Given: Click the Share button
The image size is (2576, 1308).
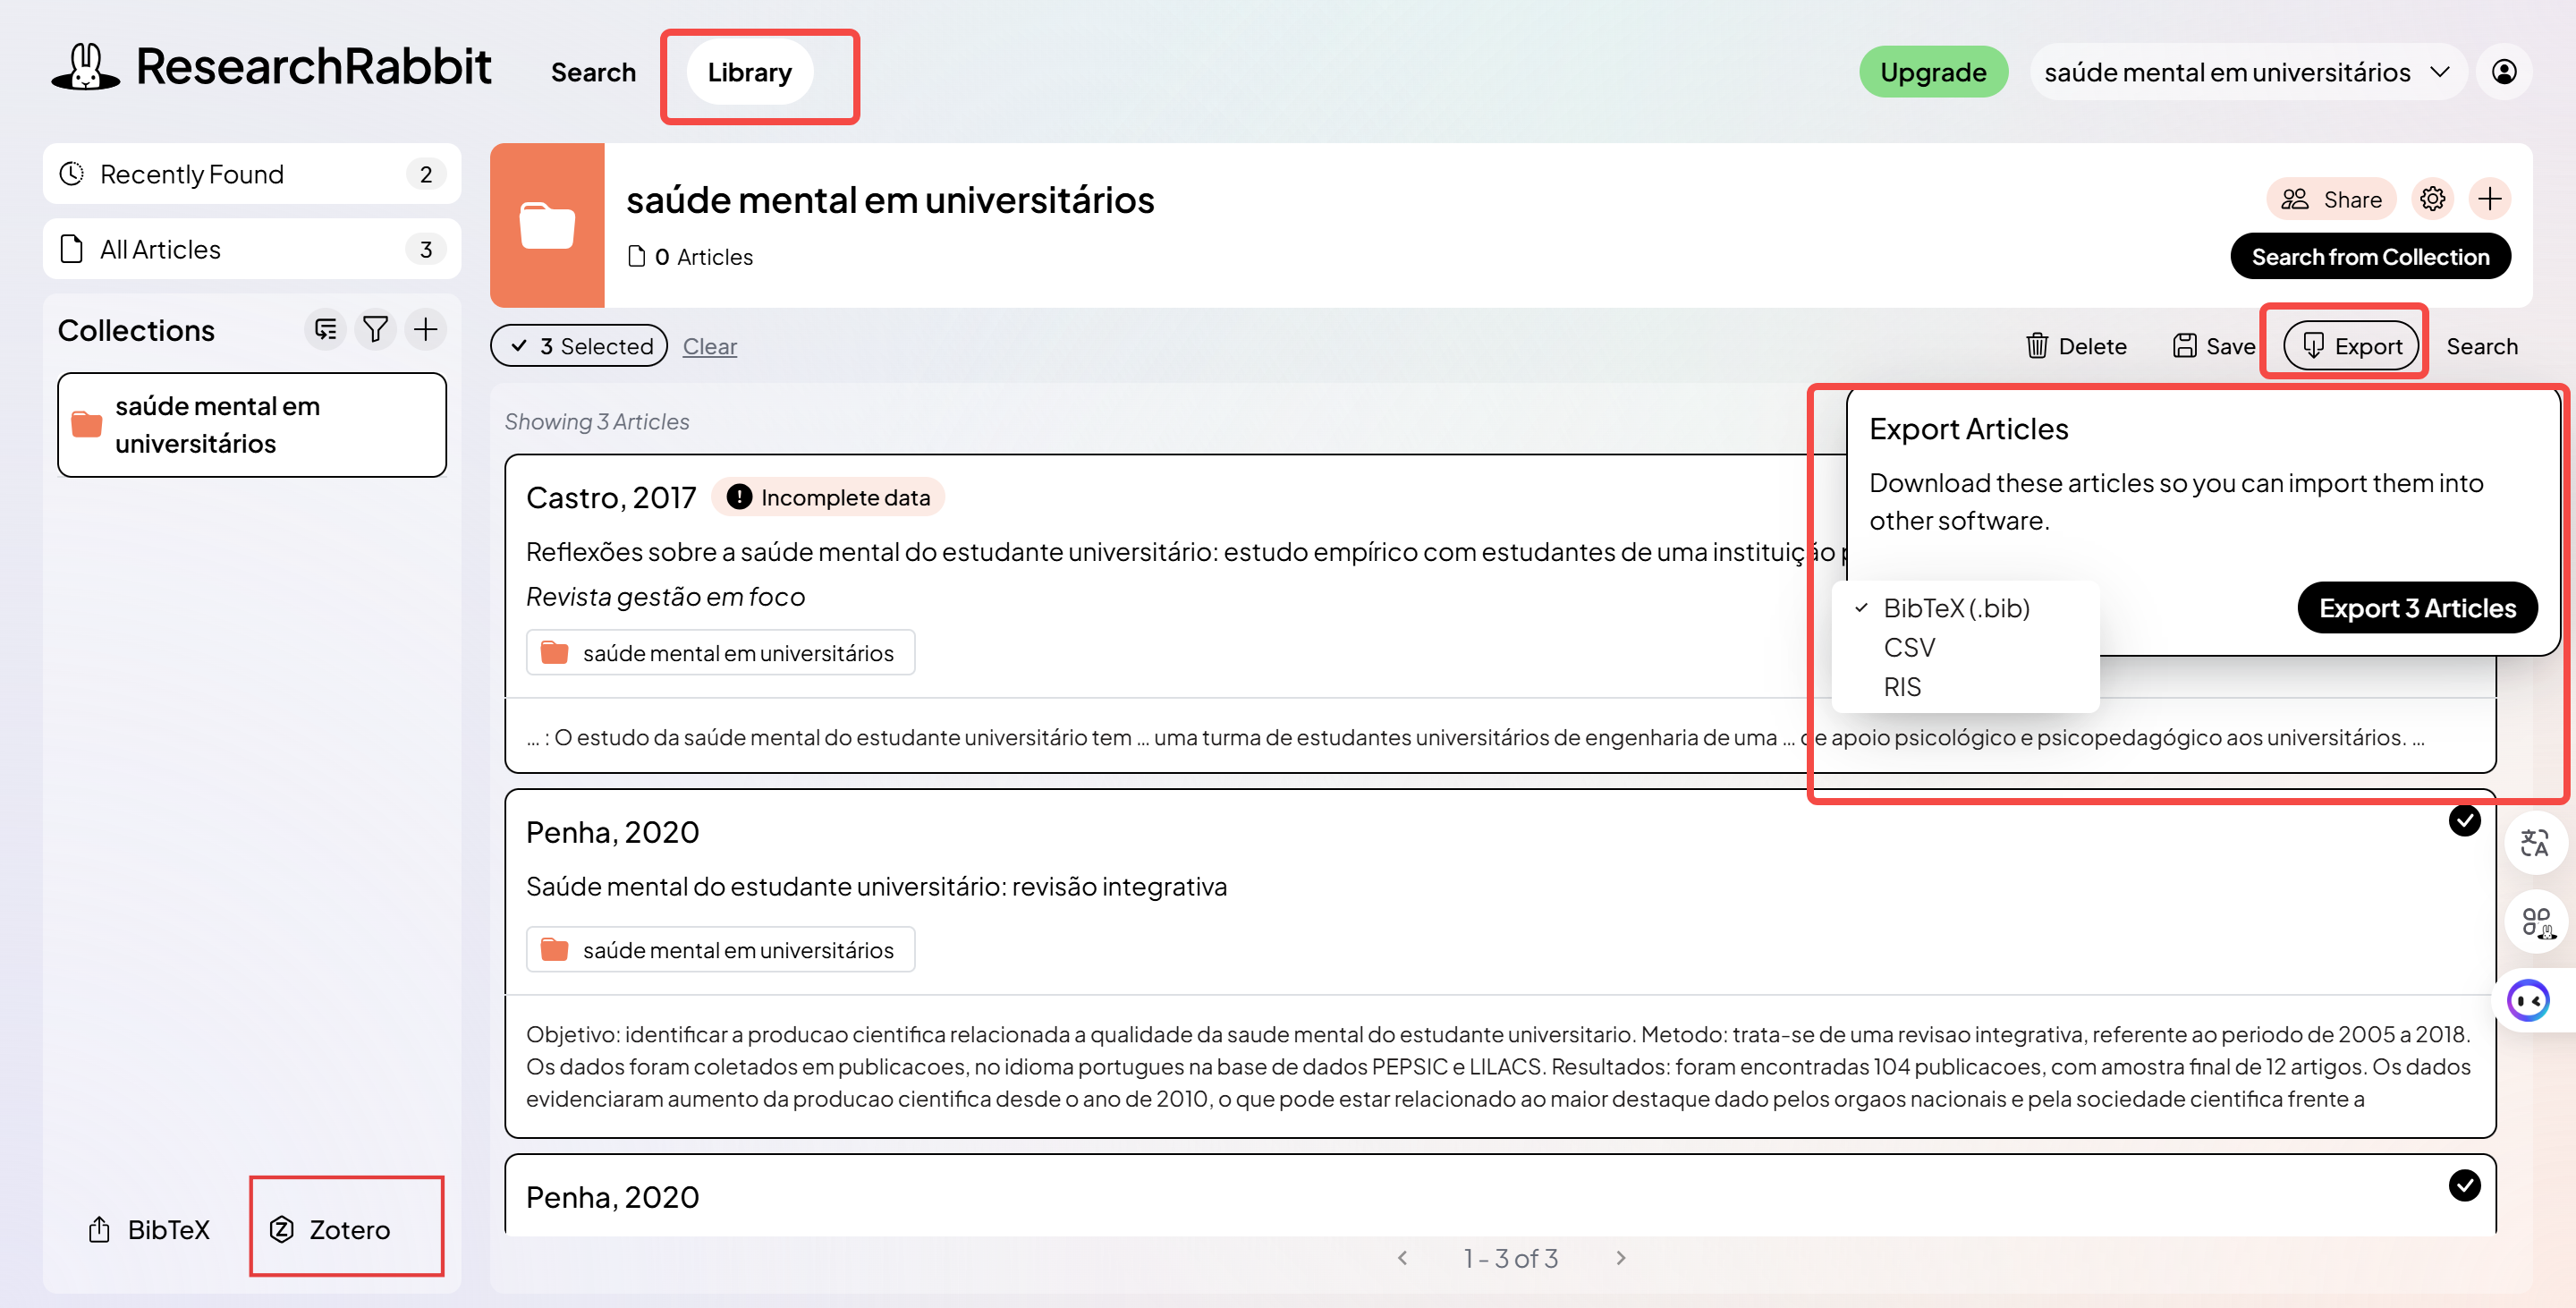Looking at the screenshot, I should tap(2331, 199).
